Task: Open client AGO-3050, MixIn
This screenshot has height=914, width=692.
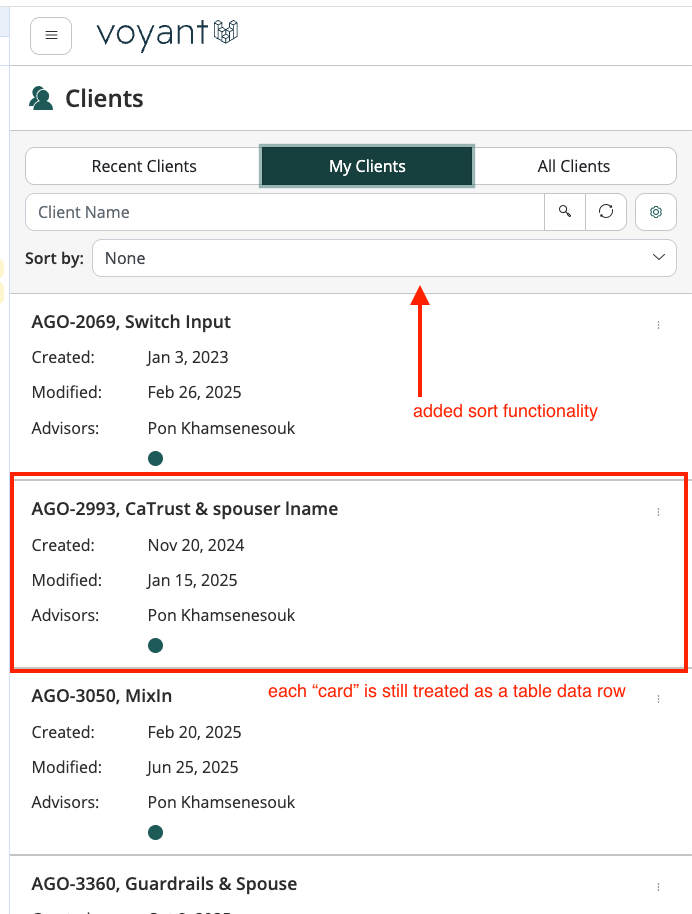Action: click(101, 696)
